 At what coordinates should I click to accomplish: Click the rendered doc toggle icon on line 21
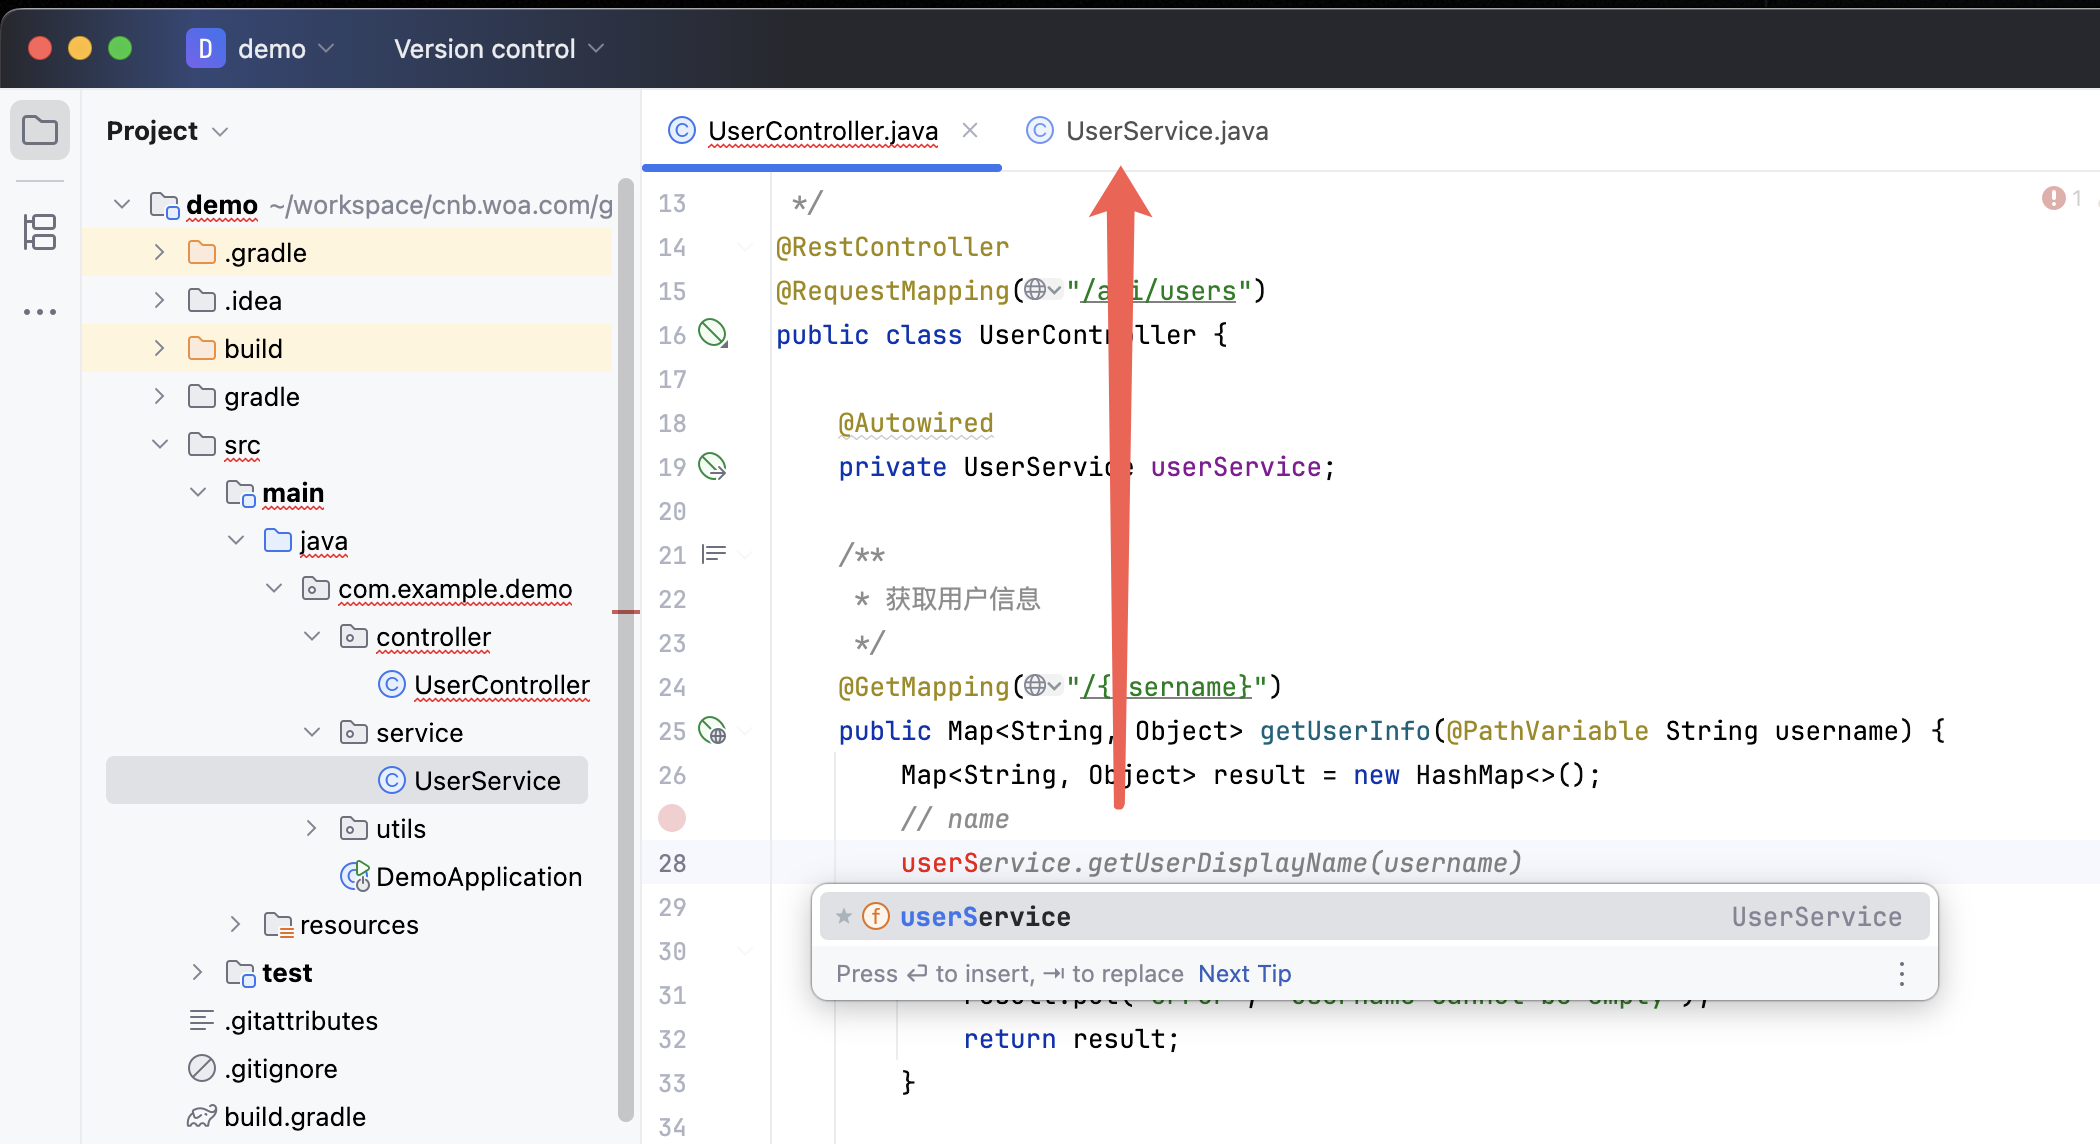[x=713, y=554]
